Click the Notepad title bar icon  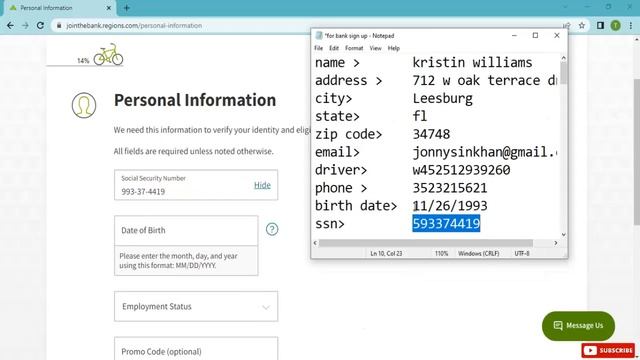(319, 36)
